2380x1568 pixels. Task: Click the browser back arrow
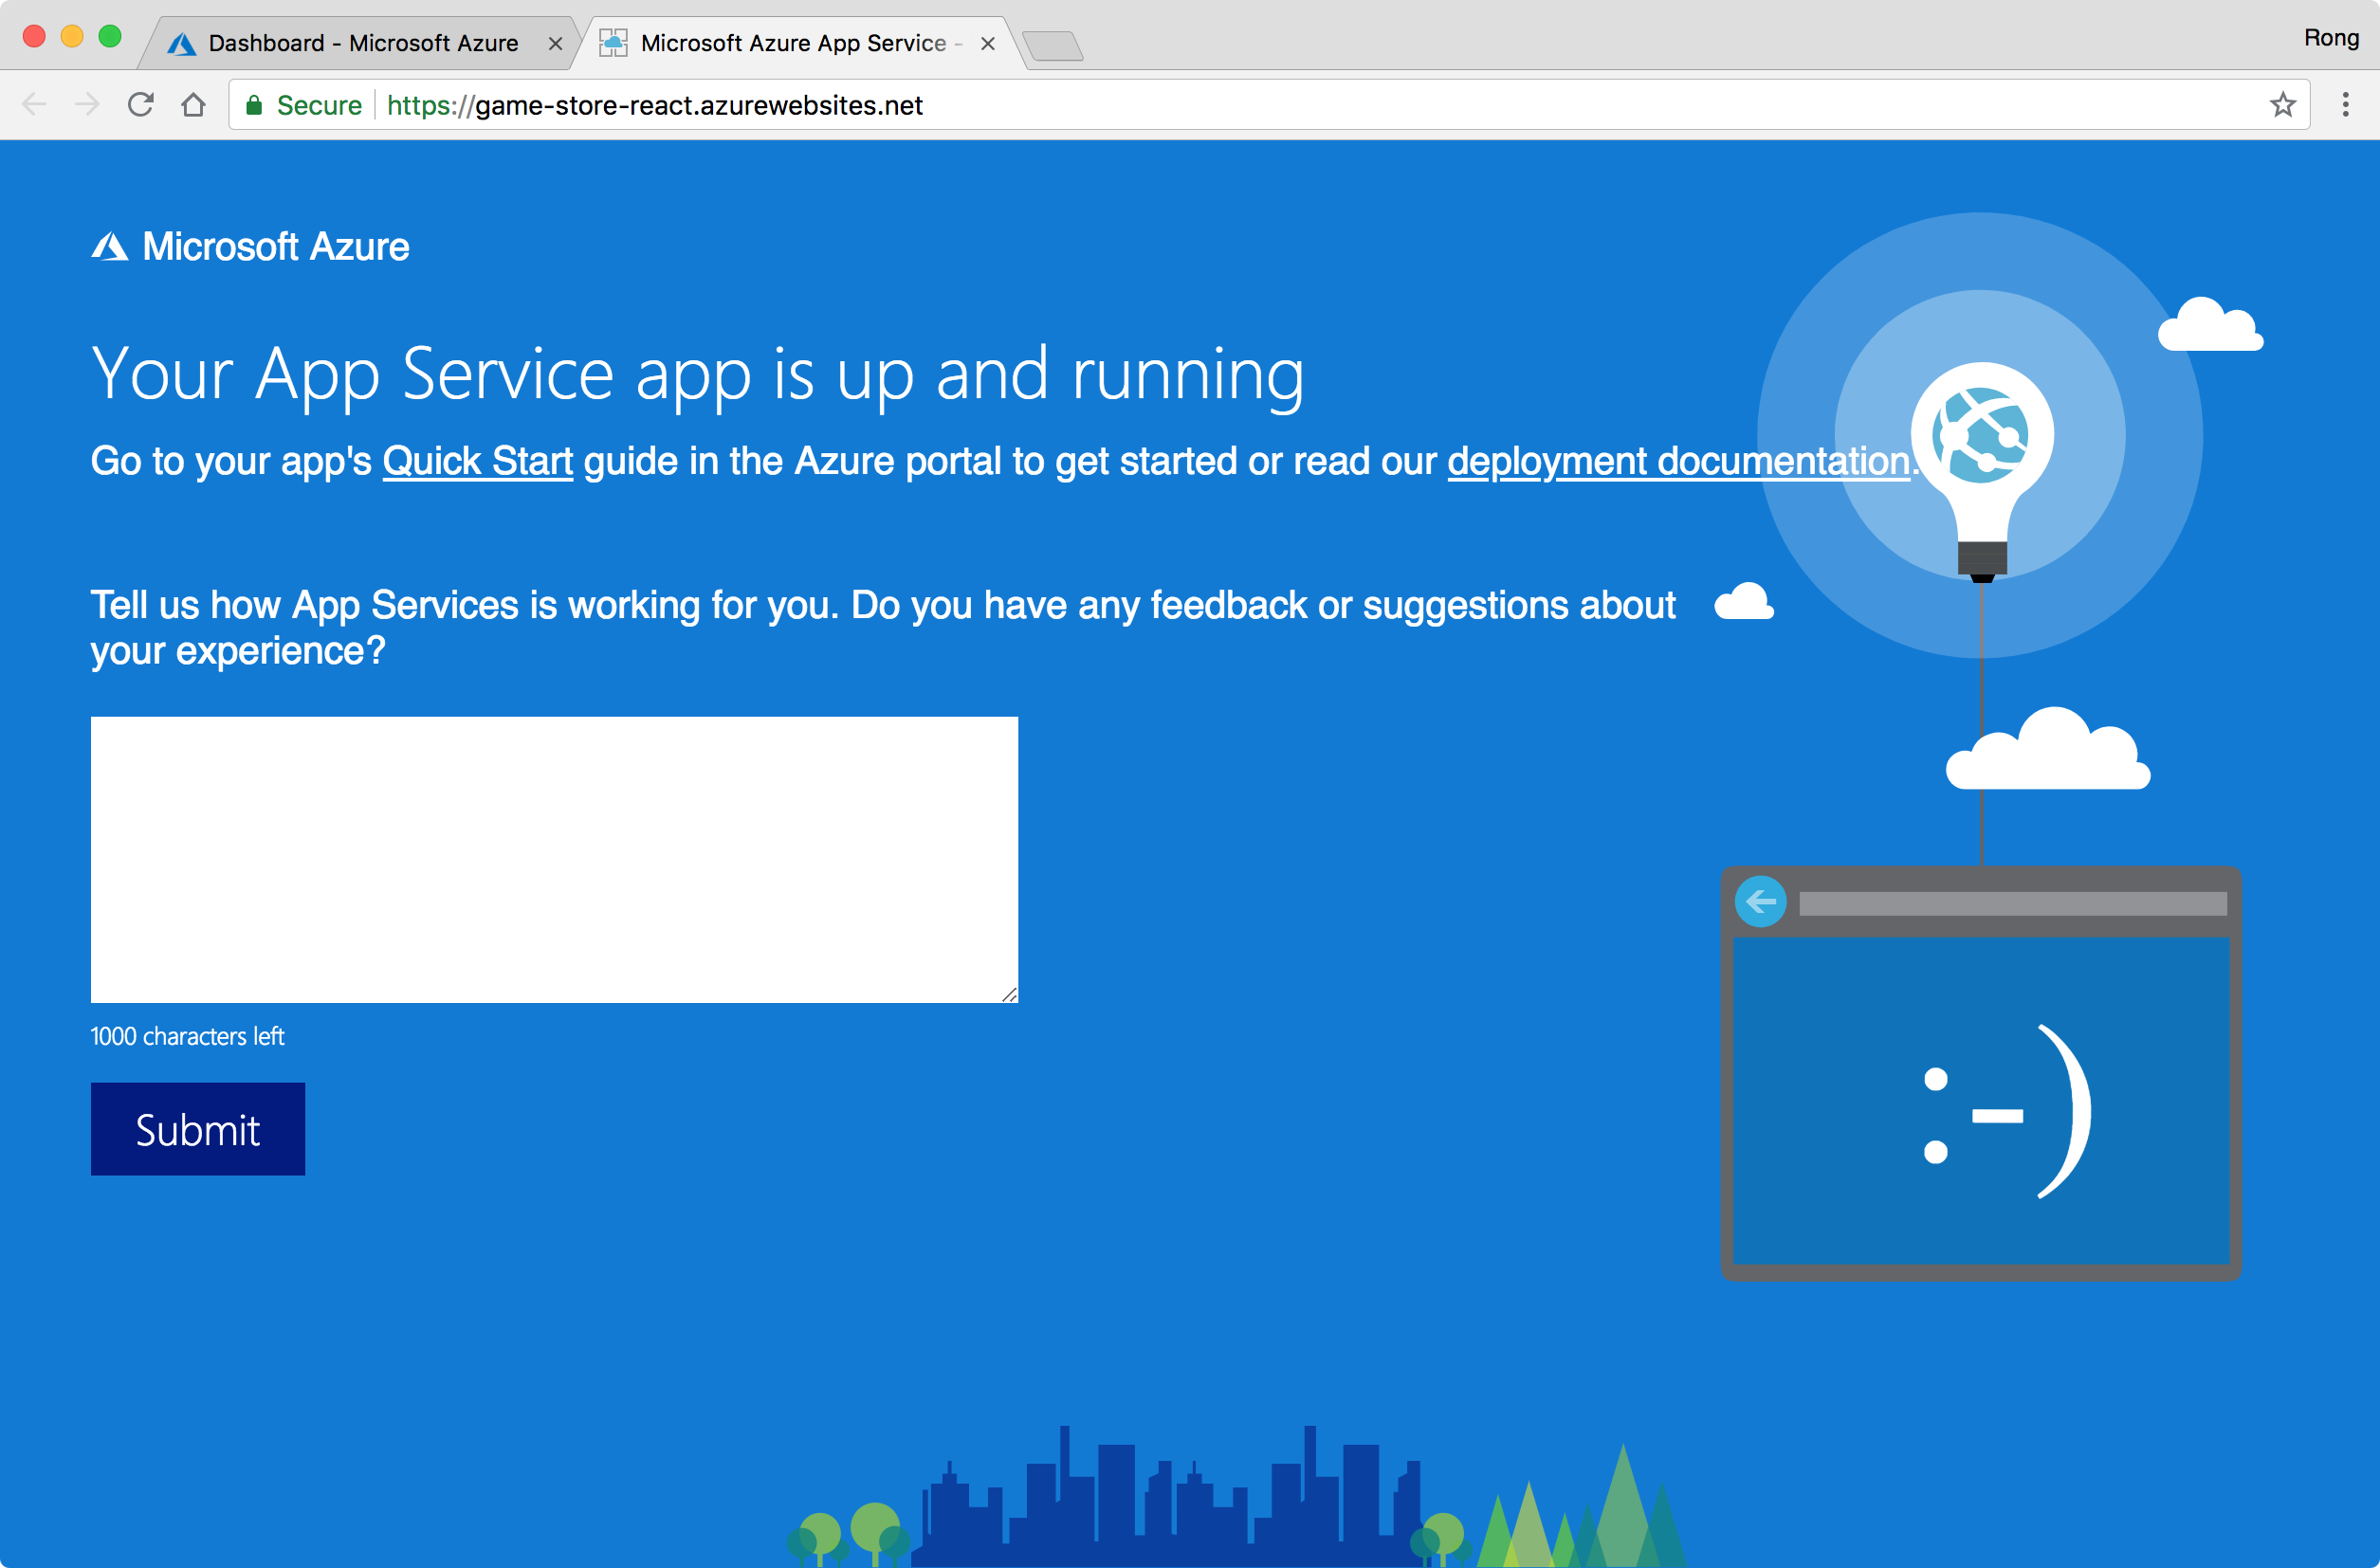click(34, 105)
